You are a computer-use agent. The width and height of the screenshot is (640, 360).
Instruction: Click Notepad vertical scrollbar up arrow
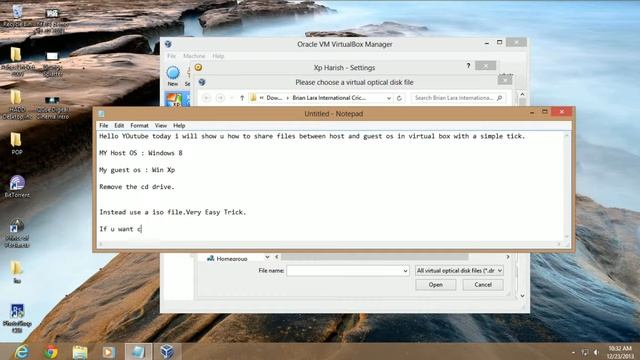tap(567, 135)
